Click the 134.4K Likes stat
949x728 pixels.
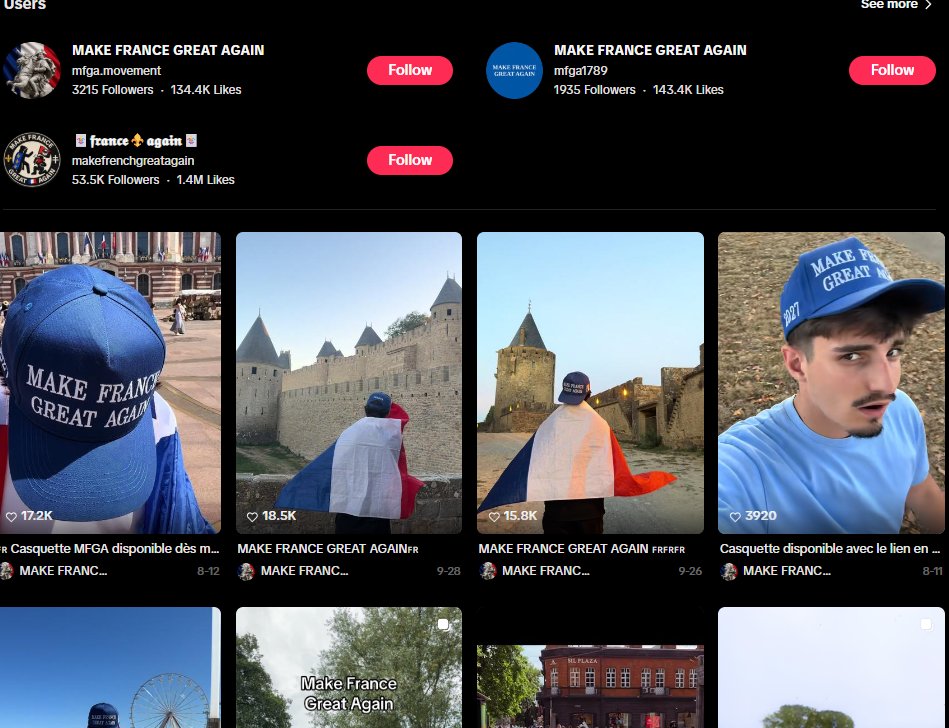(x=206, y=90)
